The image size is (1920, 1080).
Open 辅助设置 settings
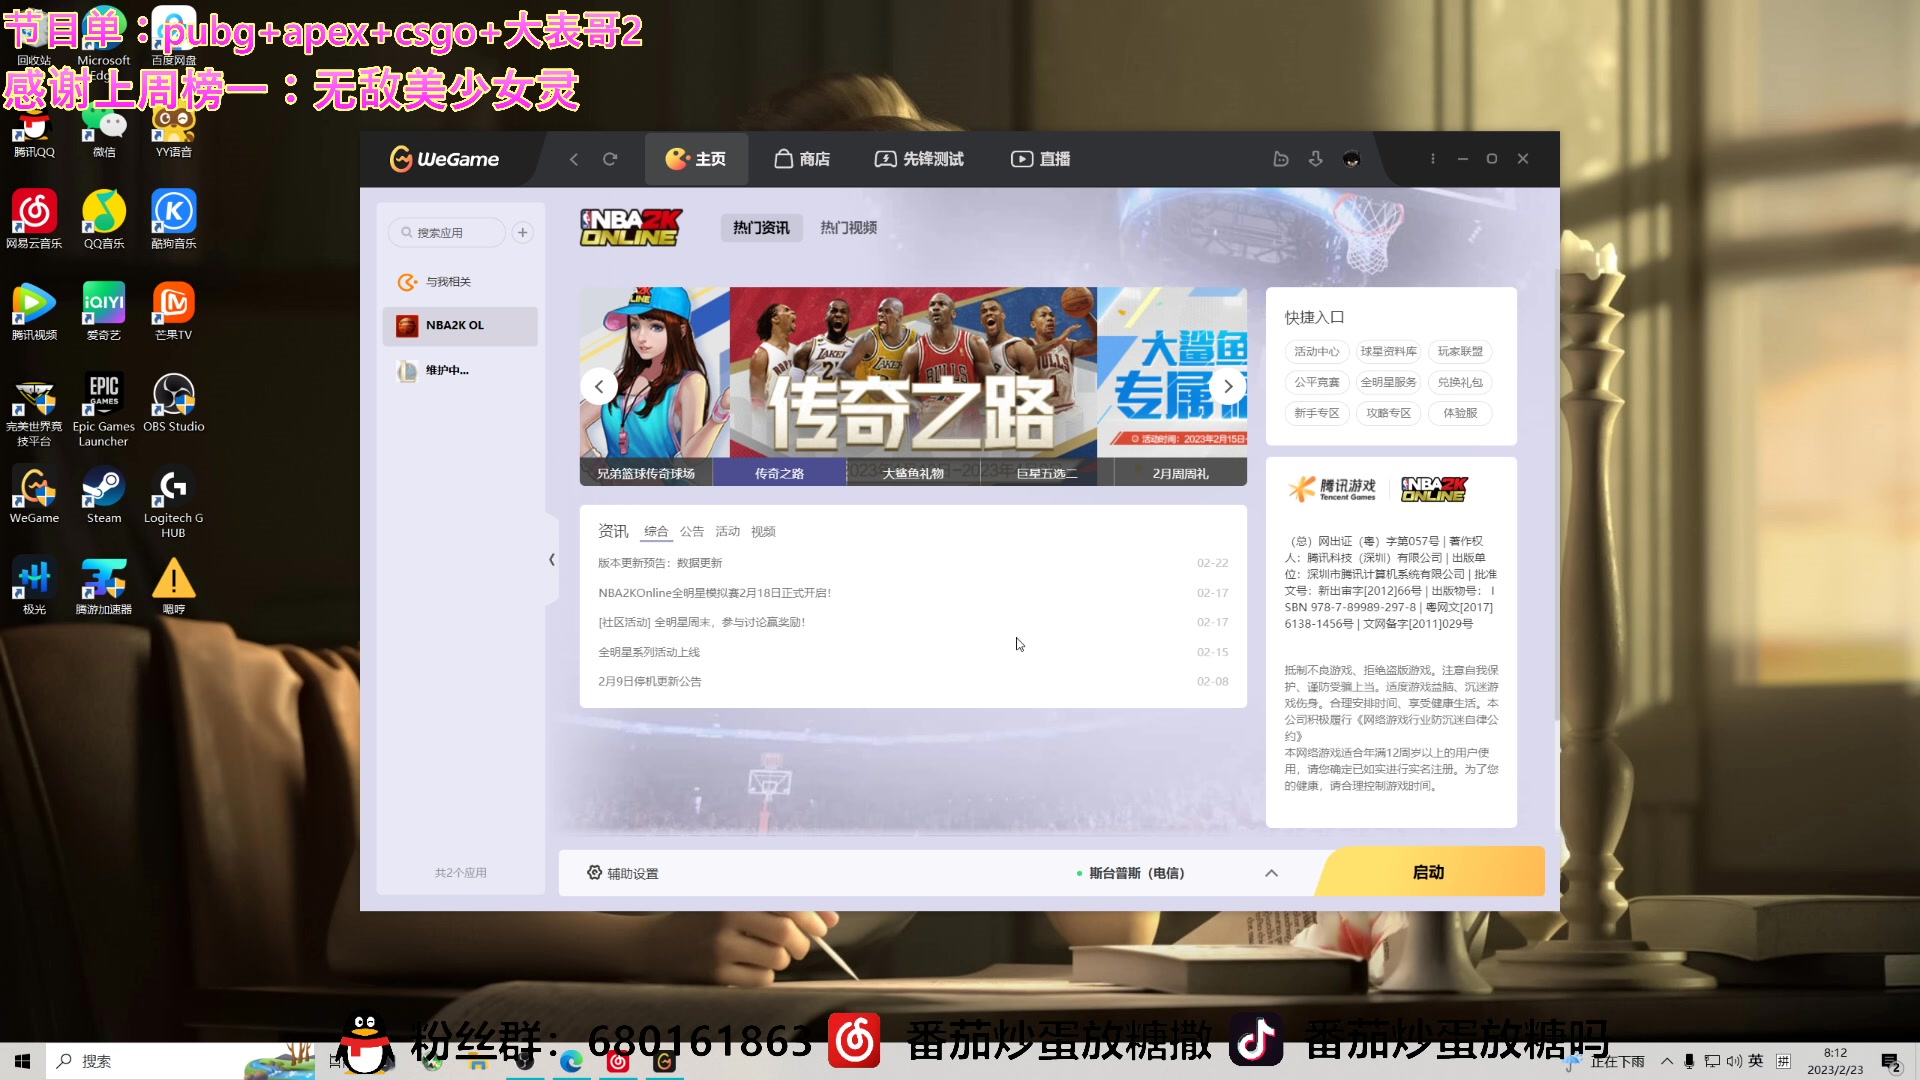(622, 873)
